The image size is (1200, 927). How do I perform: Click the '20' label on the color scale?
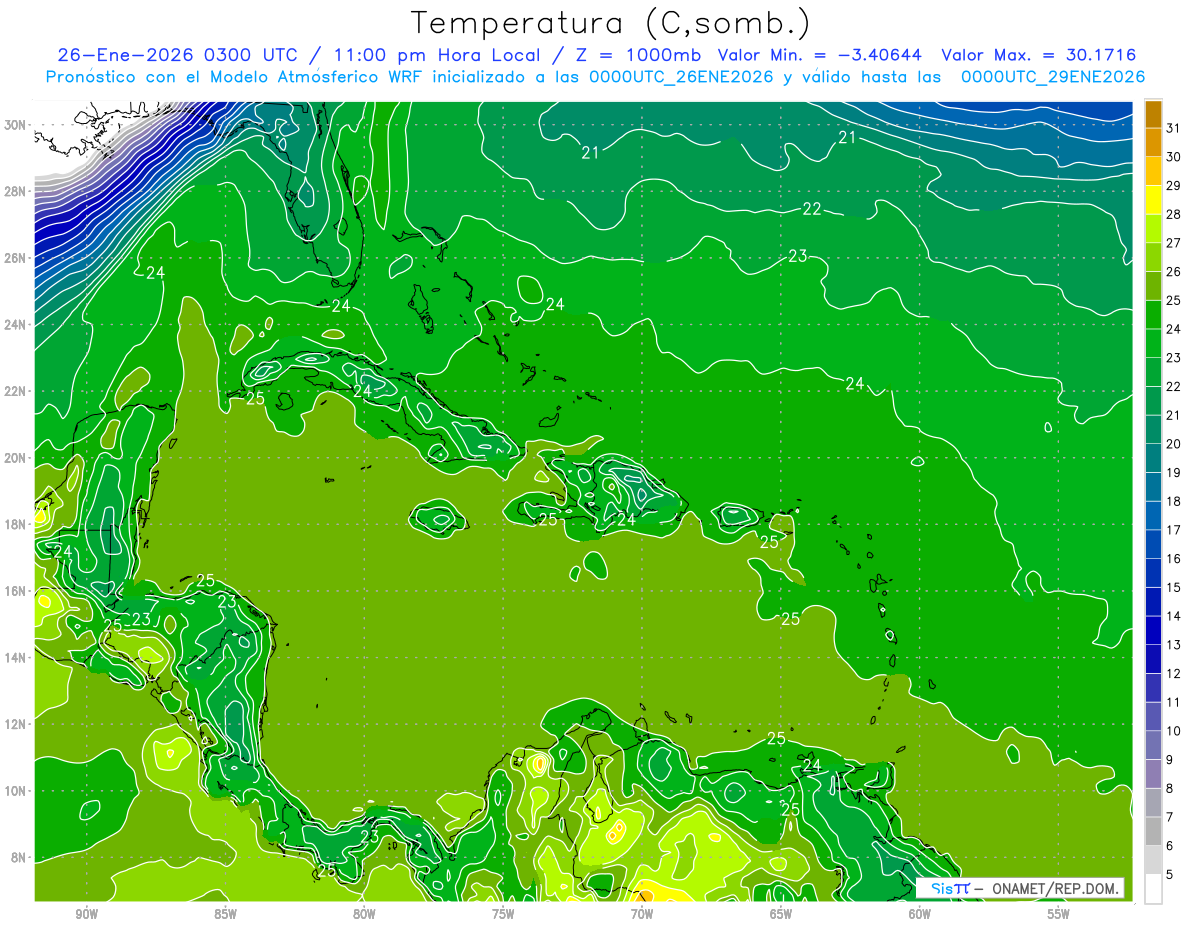coord(1174,444)
